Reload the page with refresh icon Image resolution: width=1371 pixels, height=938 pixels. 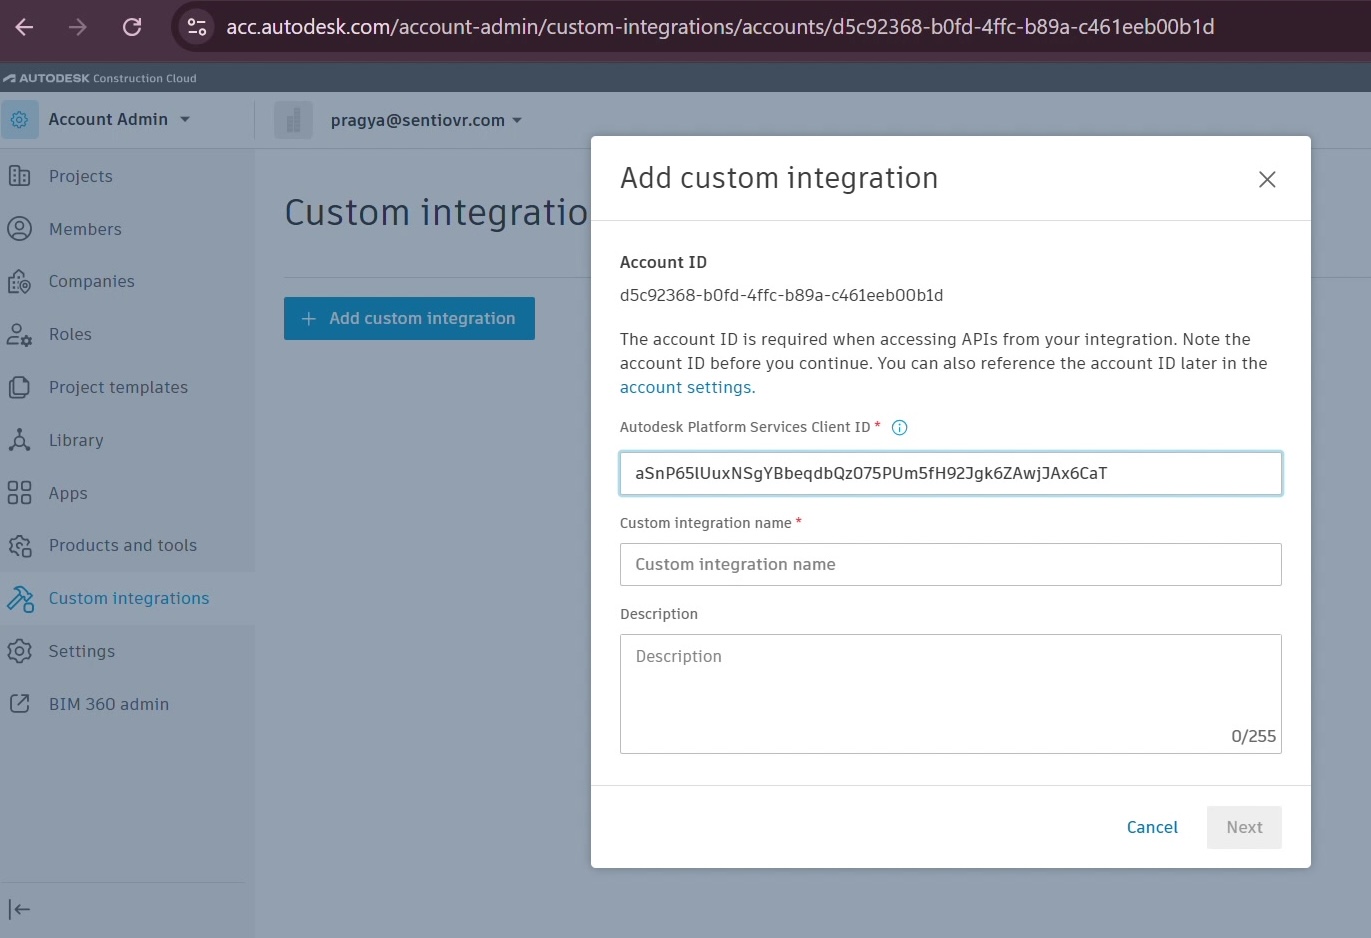[x=132, y=27]
